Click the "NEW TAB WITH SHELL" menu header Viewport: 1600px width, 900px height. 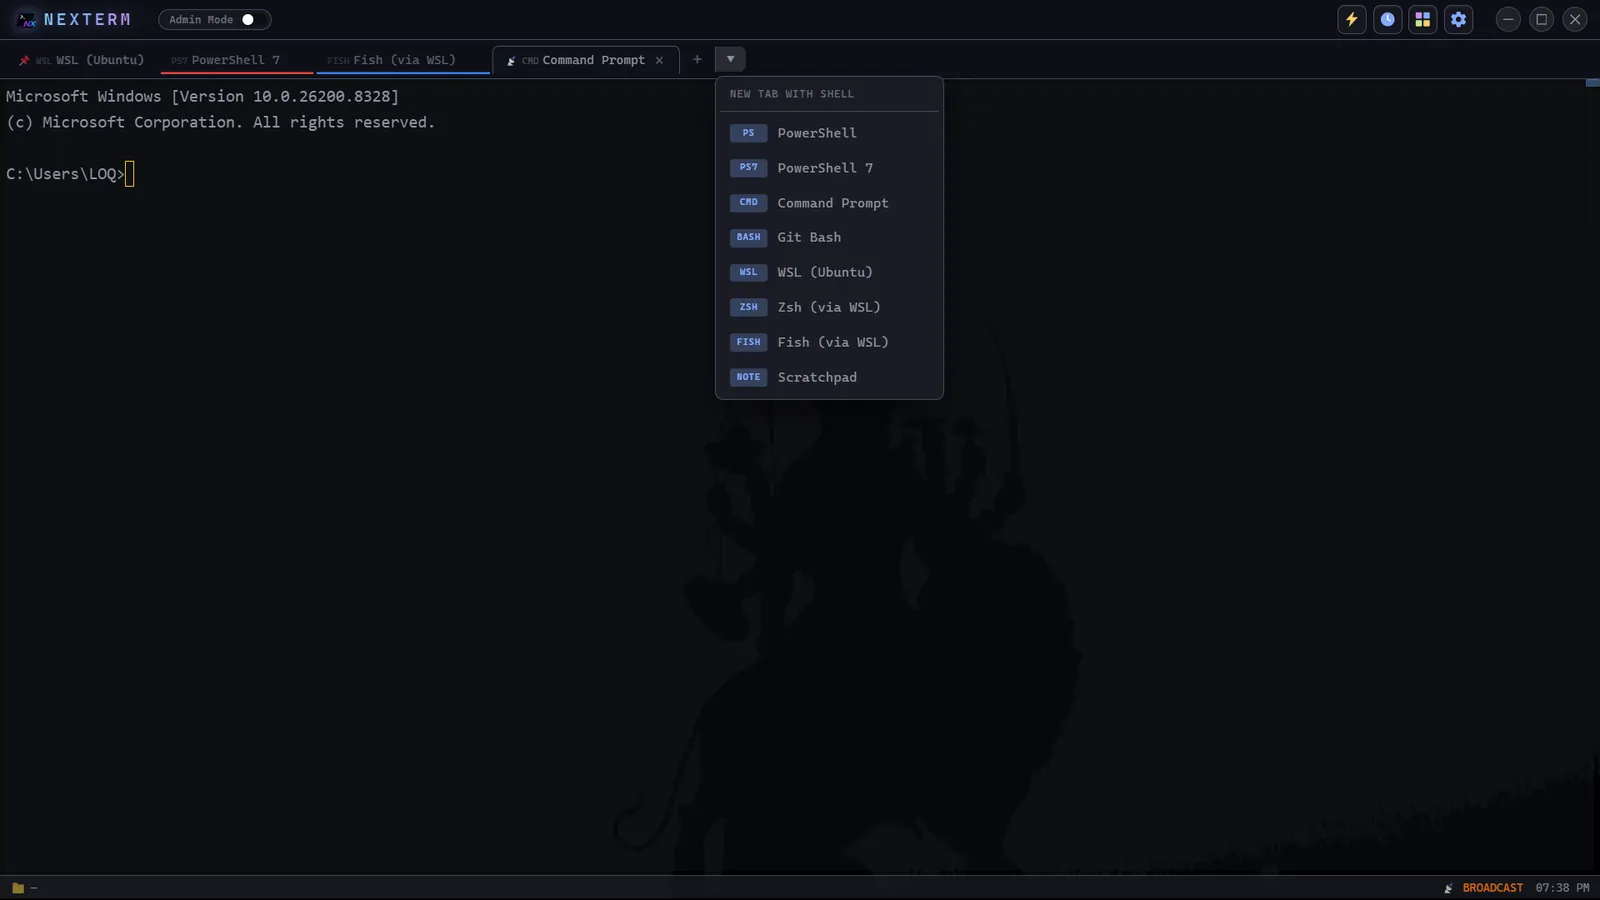point(792,94)
